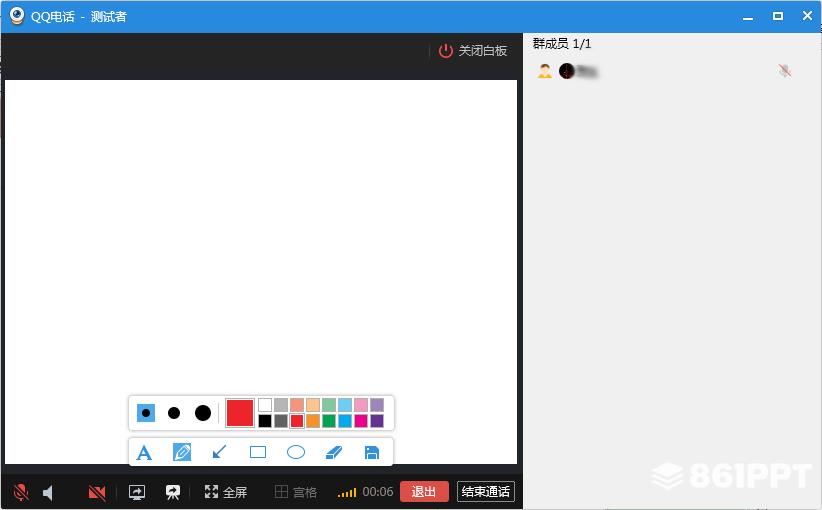Pick the light salmon color swatch
This screenshot has width=822, height=510.
pos(297,405)
